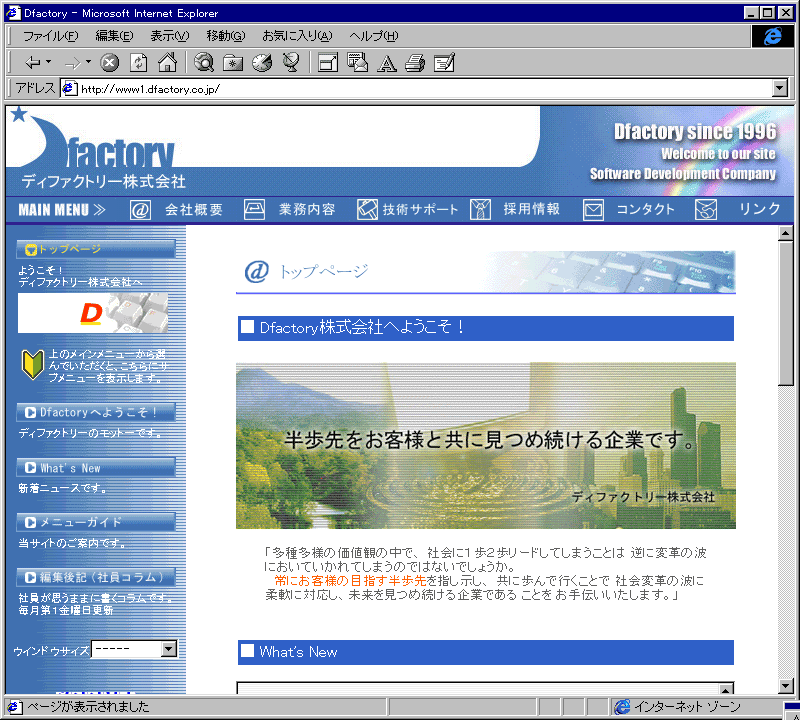Click the インターネット ゾーン status indicator
The height and width of the screenshot is (720, 800).
[678, 707]
